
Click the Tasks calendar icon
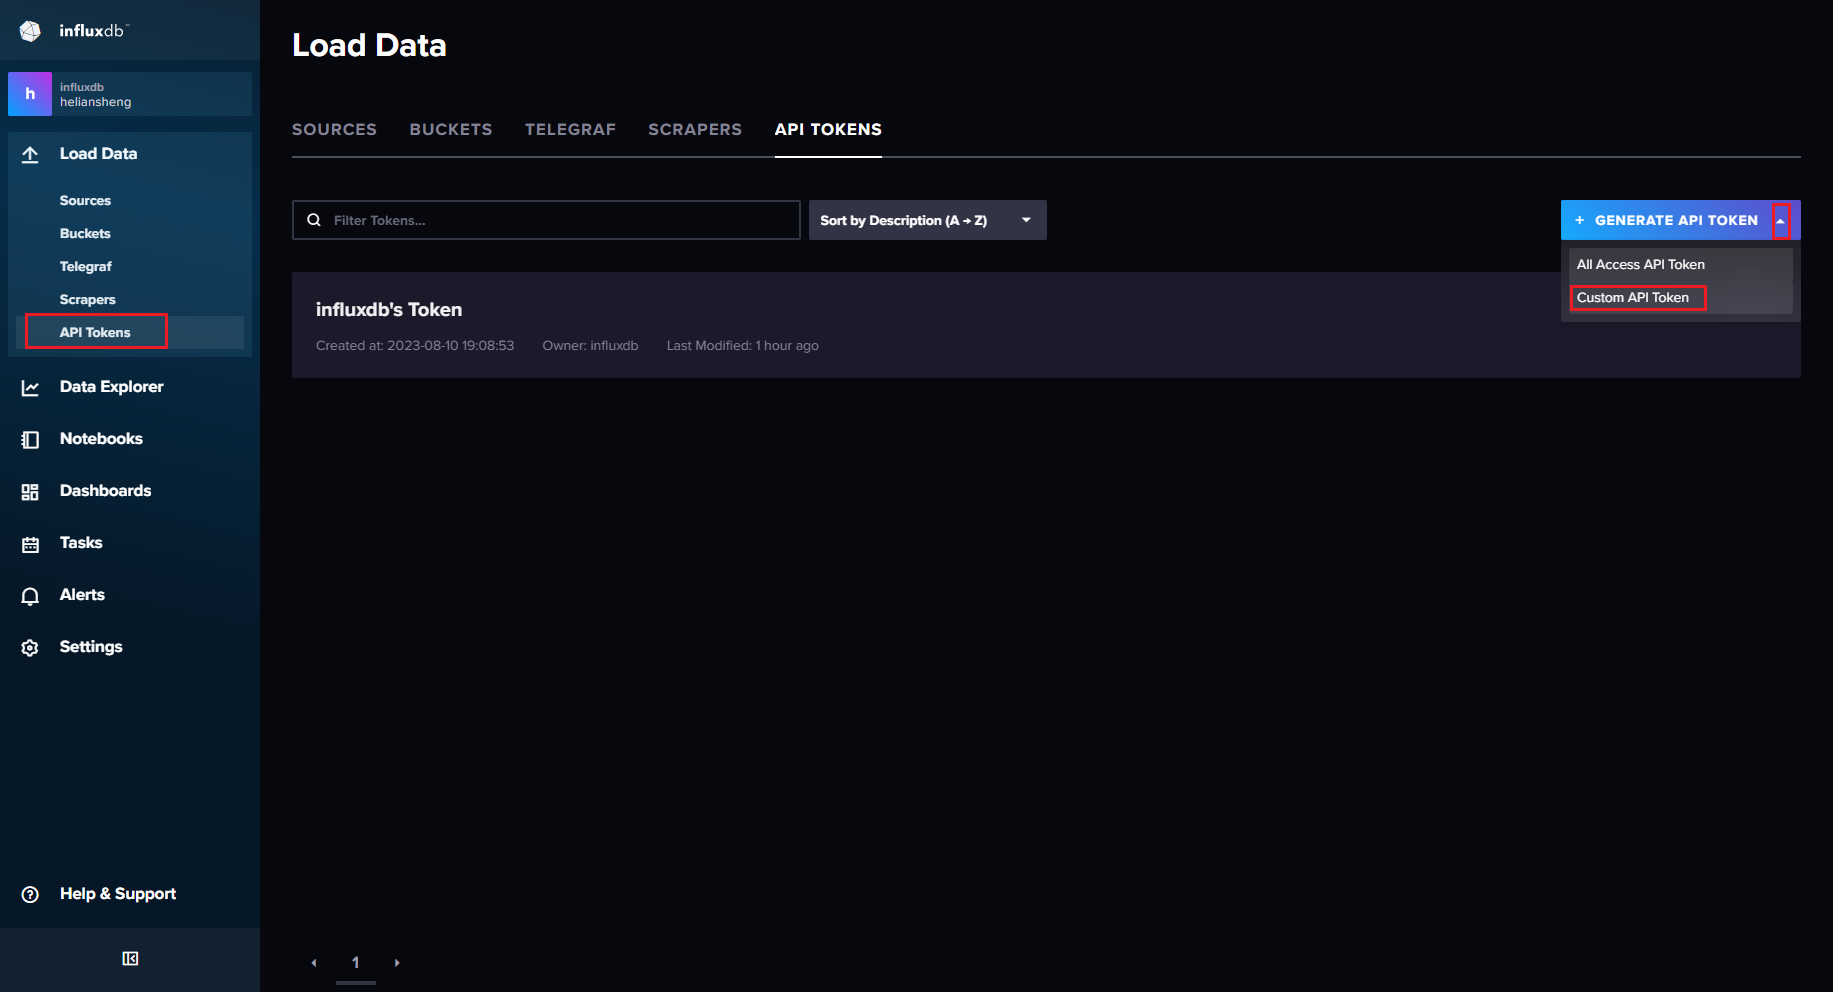coord(30,542)
